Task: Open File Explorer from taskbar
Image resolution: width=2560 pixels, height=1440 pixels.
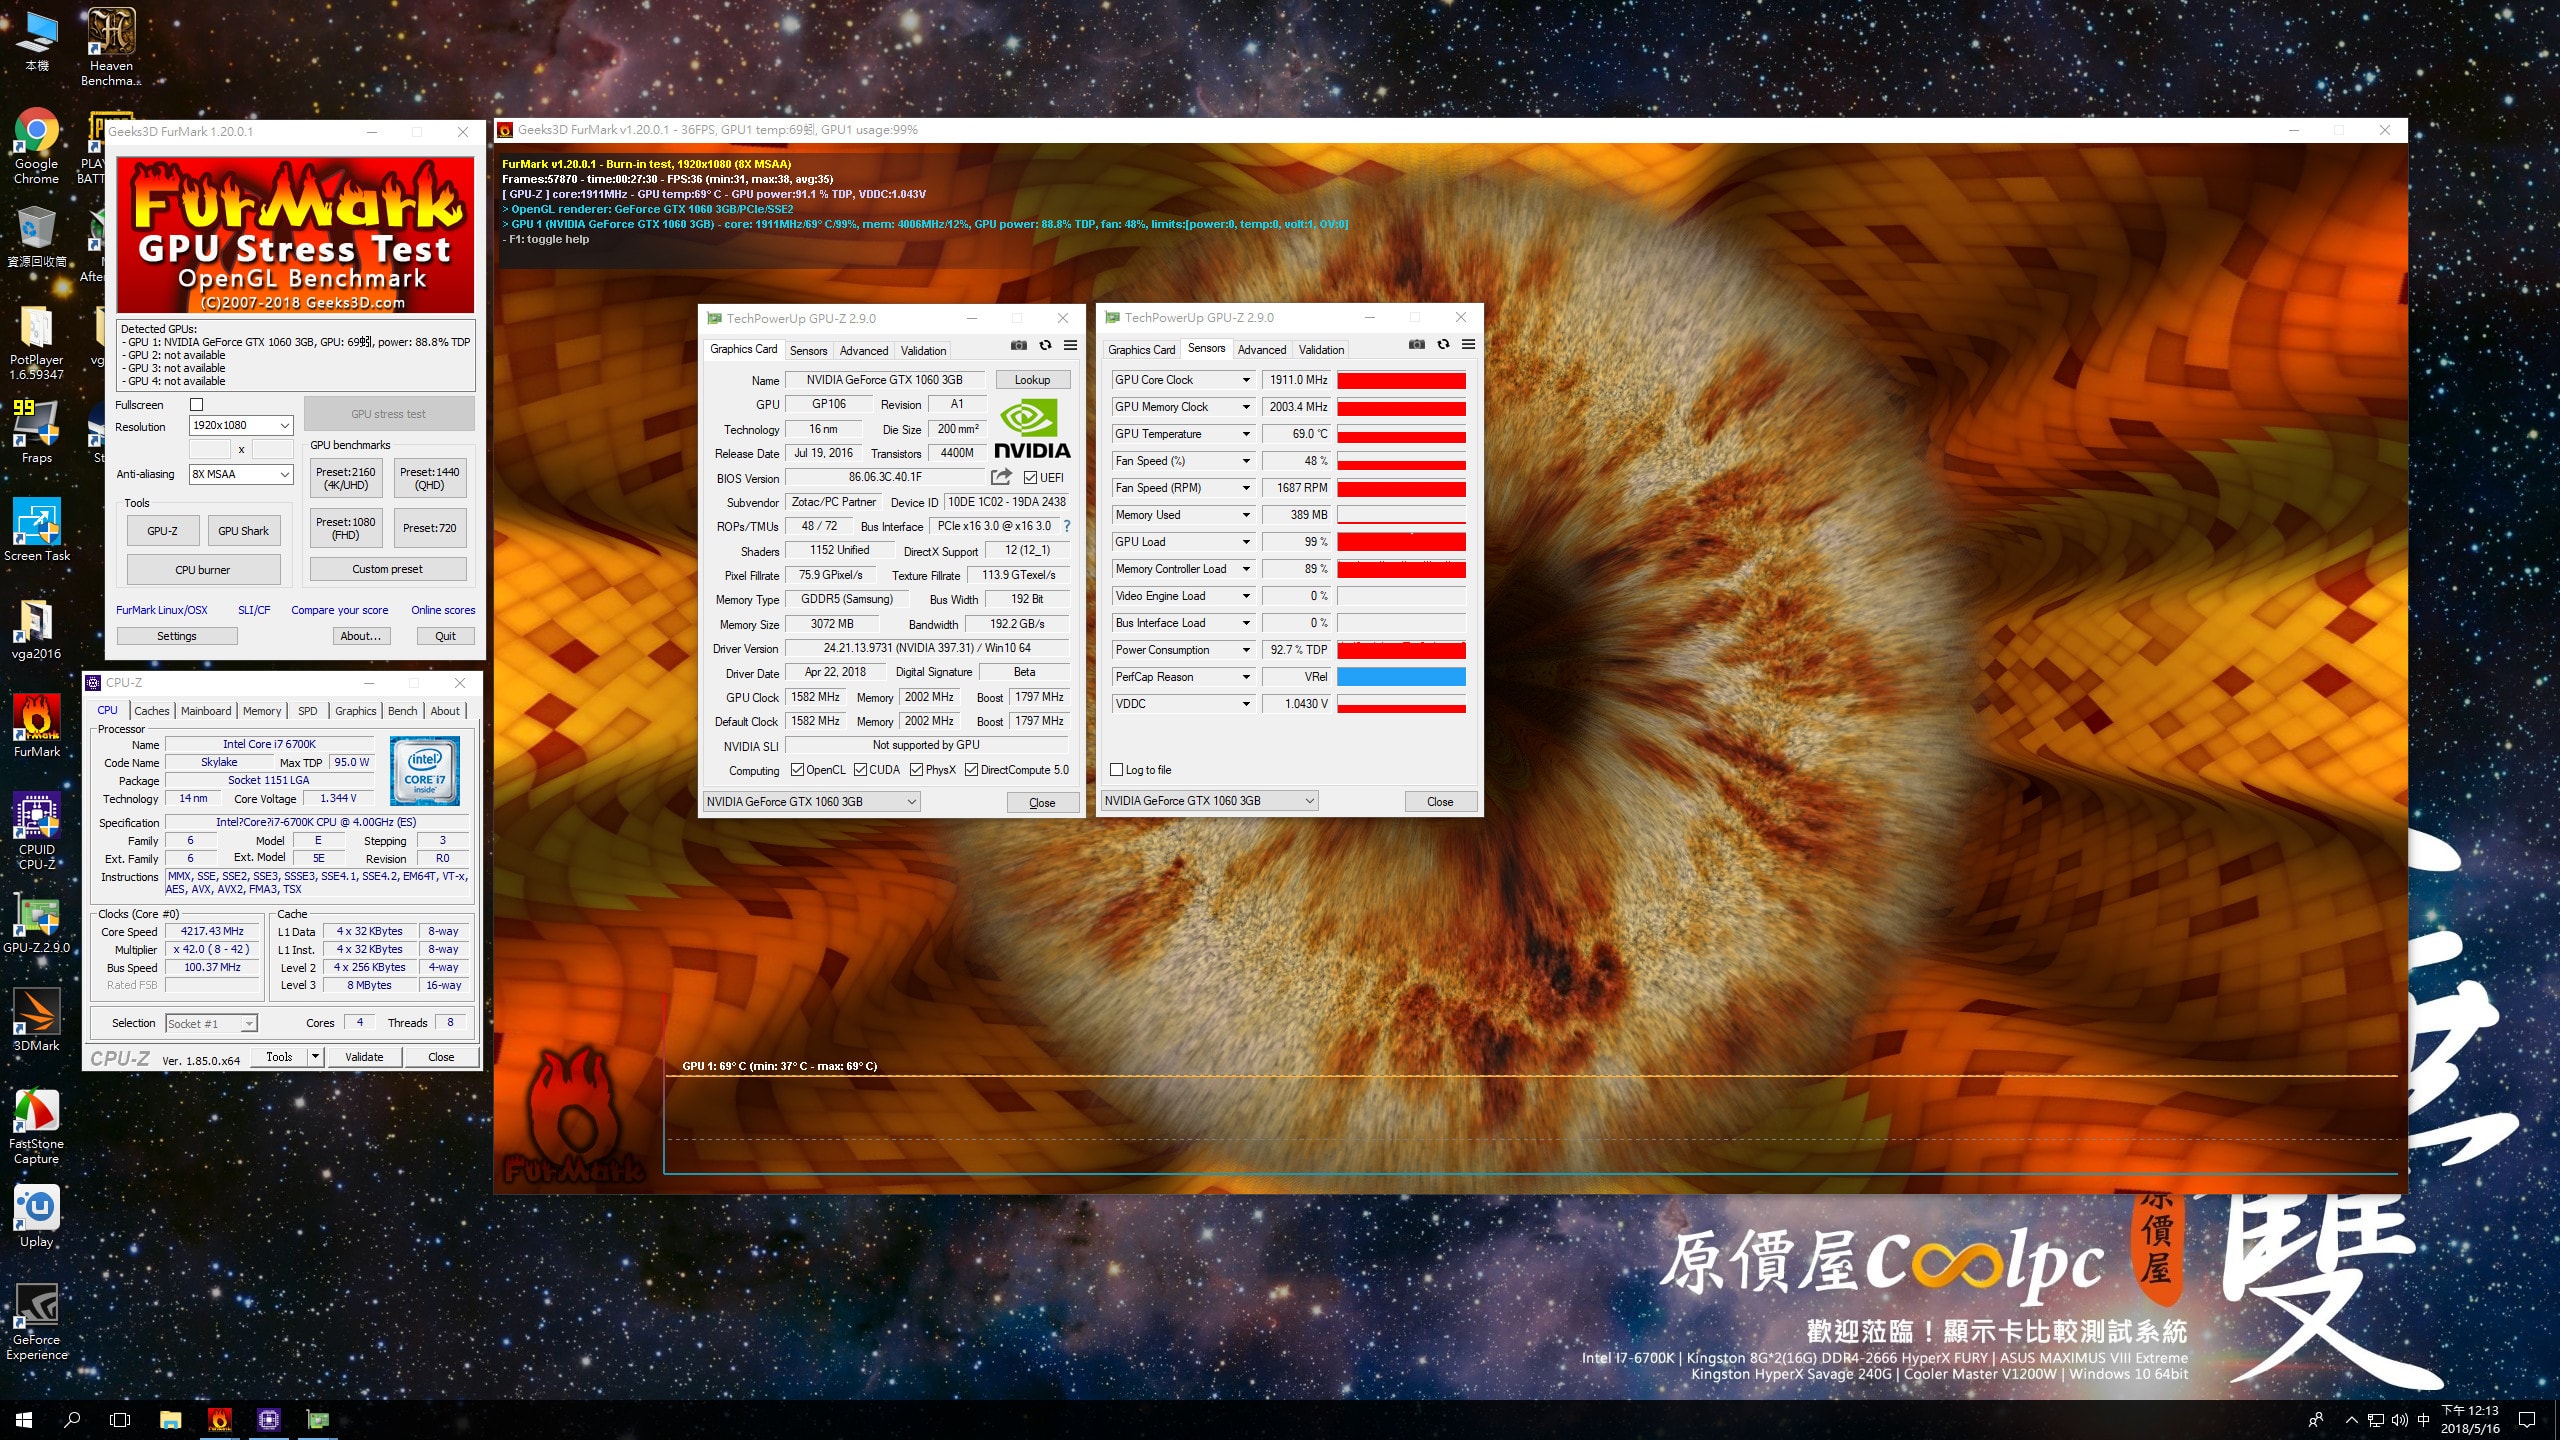Action: coord(170,1419)
